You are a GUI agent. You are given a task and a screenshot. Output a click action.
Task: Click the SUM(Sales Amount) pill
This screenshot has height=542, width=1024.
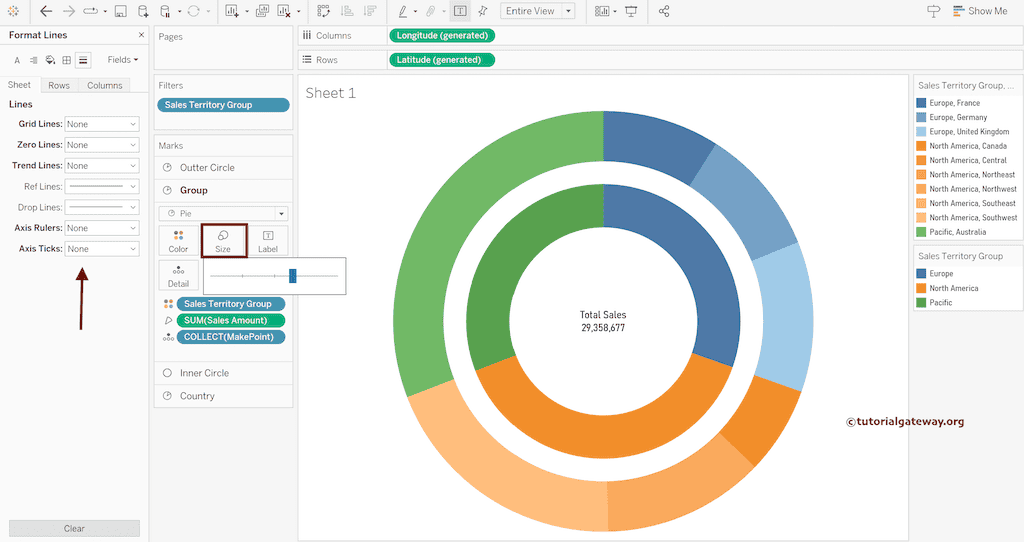231,321
